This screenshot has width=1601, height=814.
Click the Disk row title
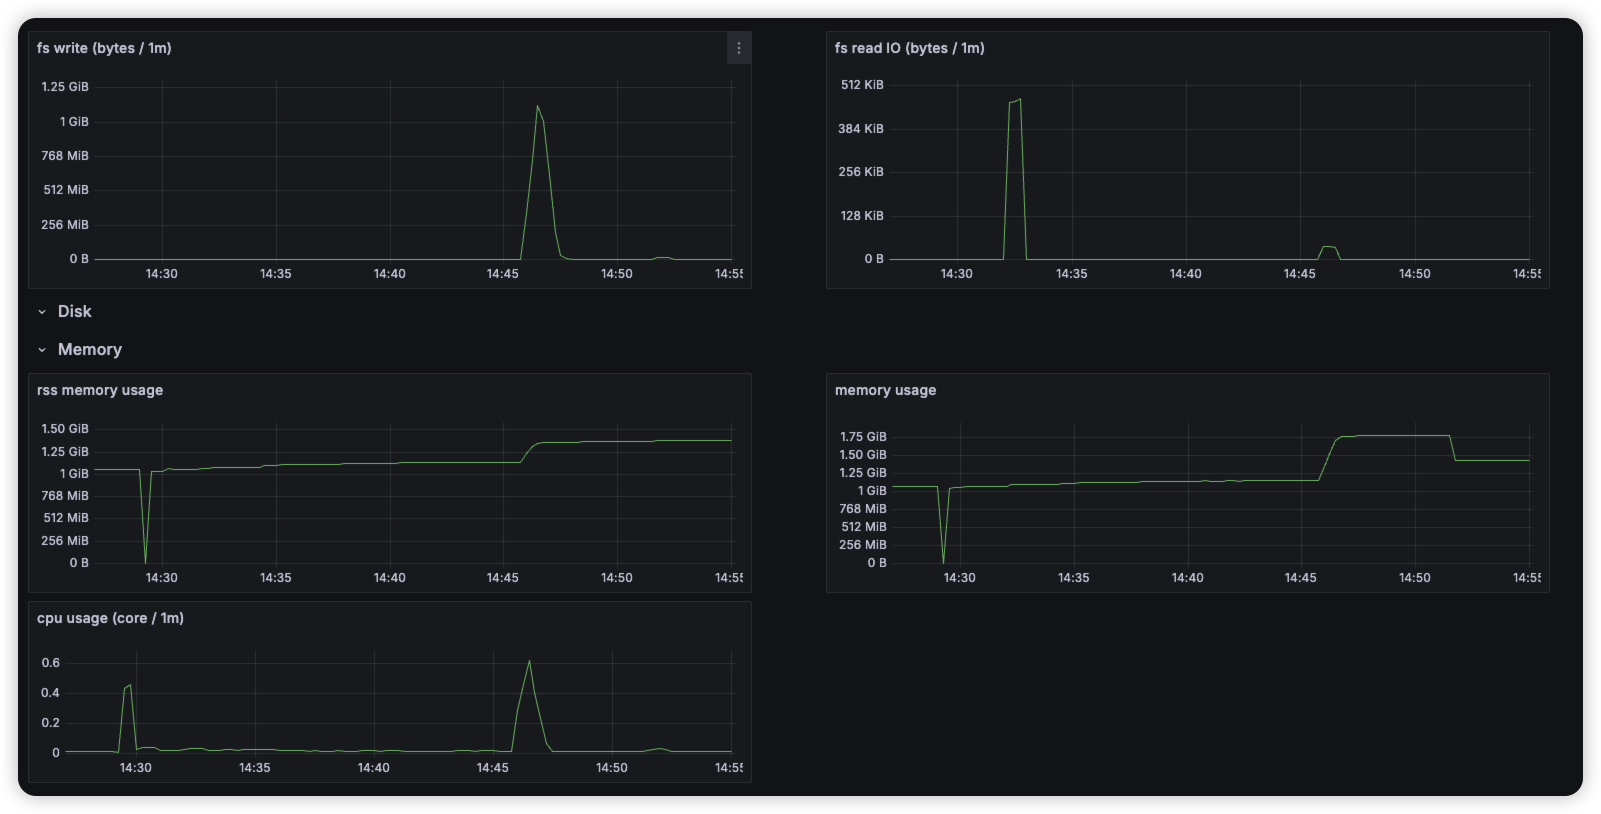(74, 312)
